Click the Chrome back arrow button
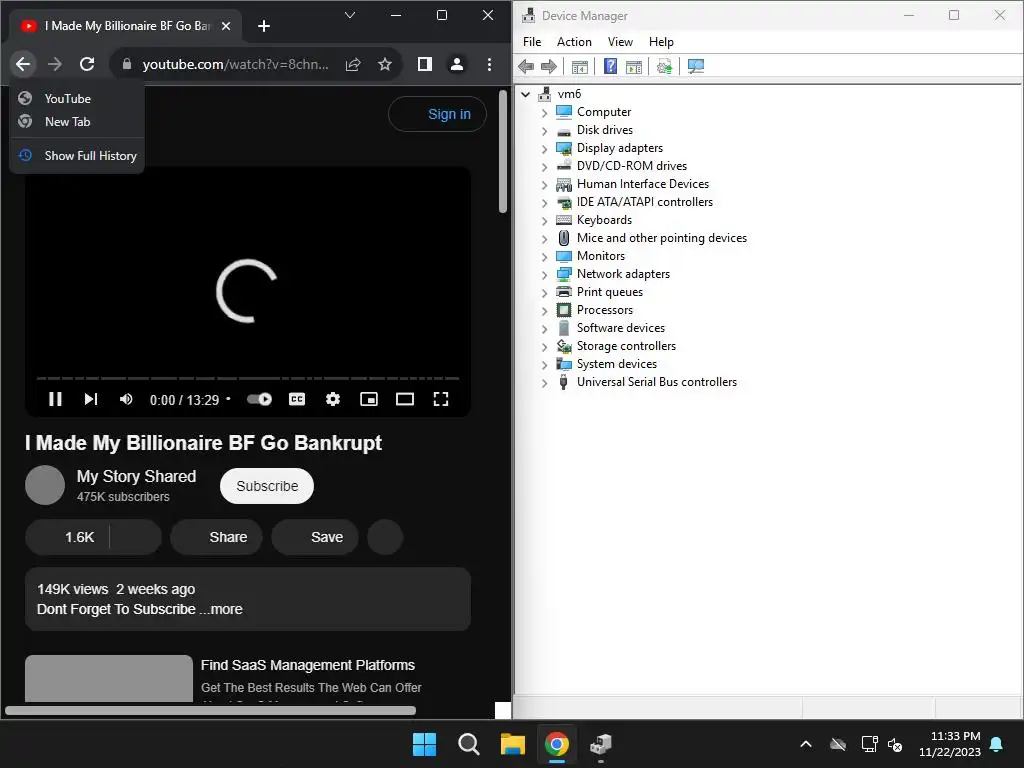The width and height of the screenshot is (1024, 768). click(23, 64)
